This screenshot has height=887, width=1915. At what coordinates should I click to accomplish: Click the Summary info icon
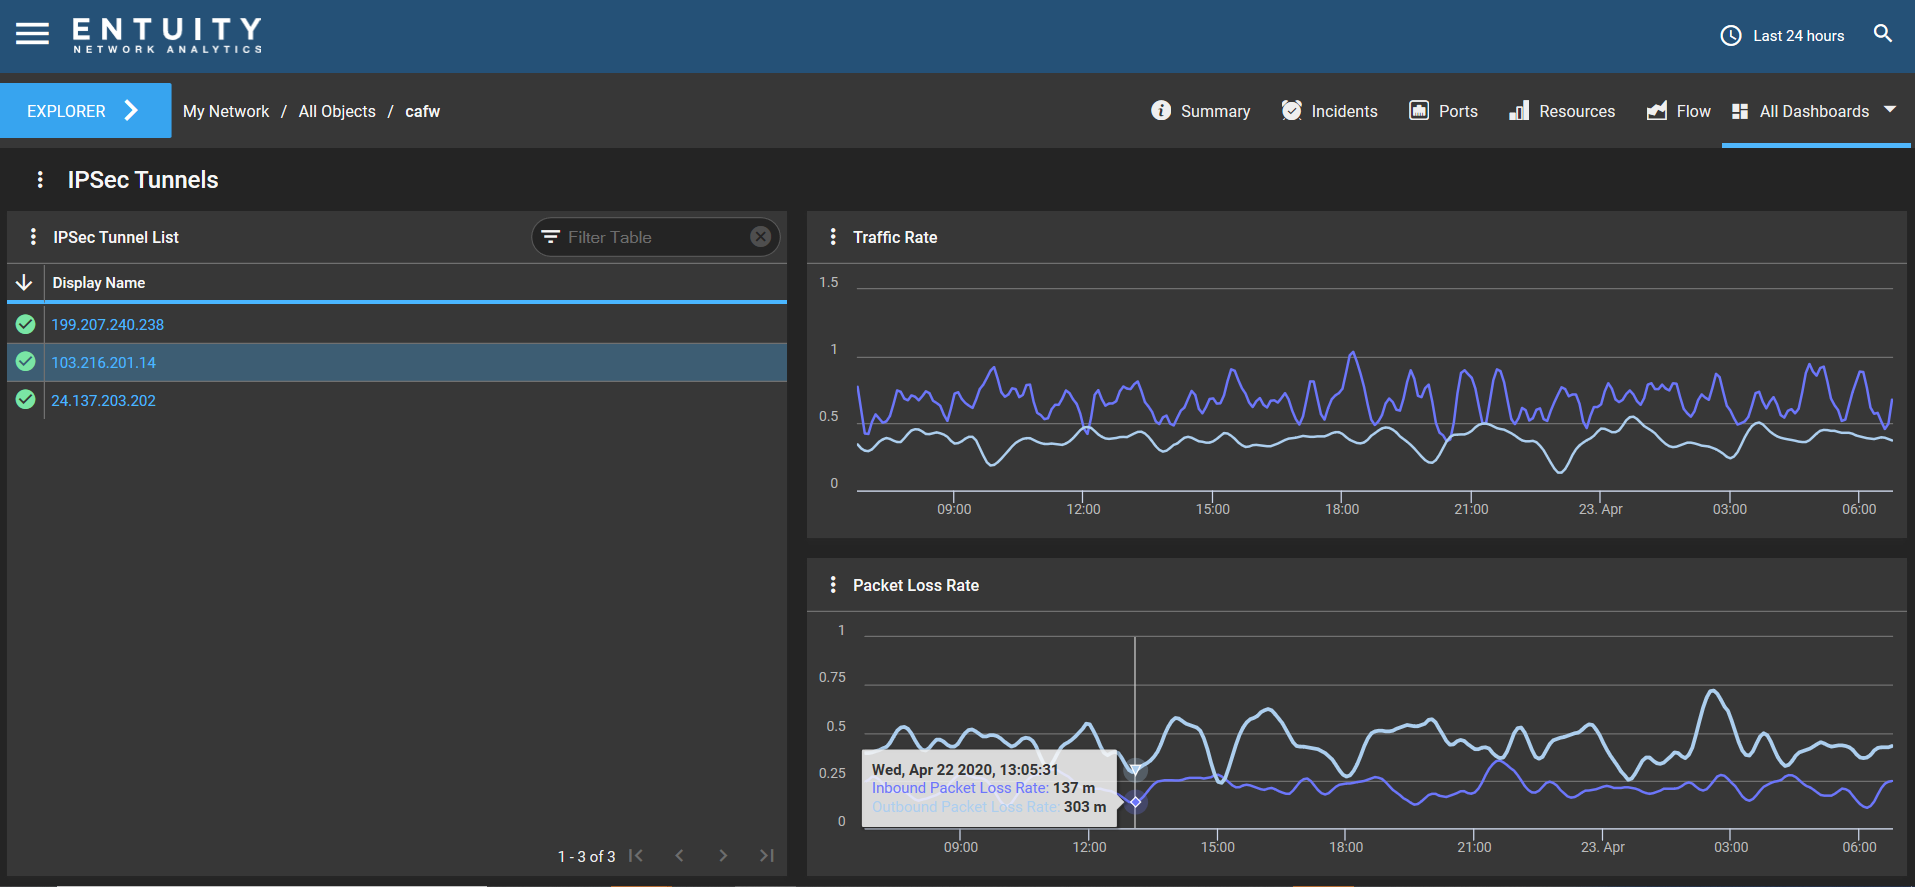[x=1161, y=110]
